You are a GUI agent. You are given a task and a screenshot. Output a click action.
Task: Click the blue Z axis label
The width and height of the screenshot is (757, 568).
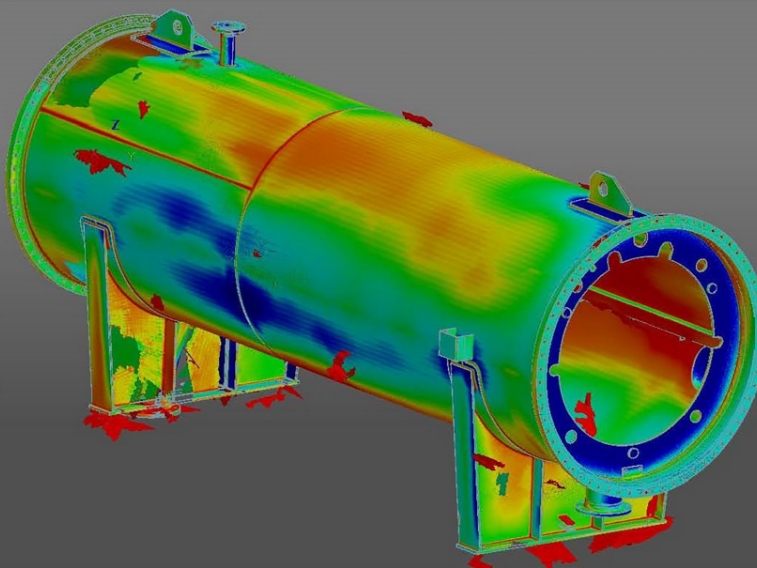[x=116, y=125]
